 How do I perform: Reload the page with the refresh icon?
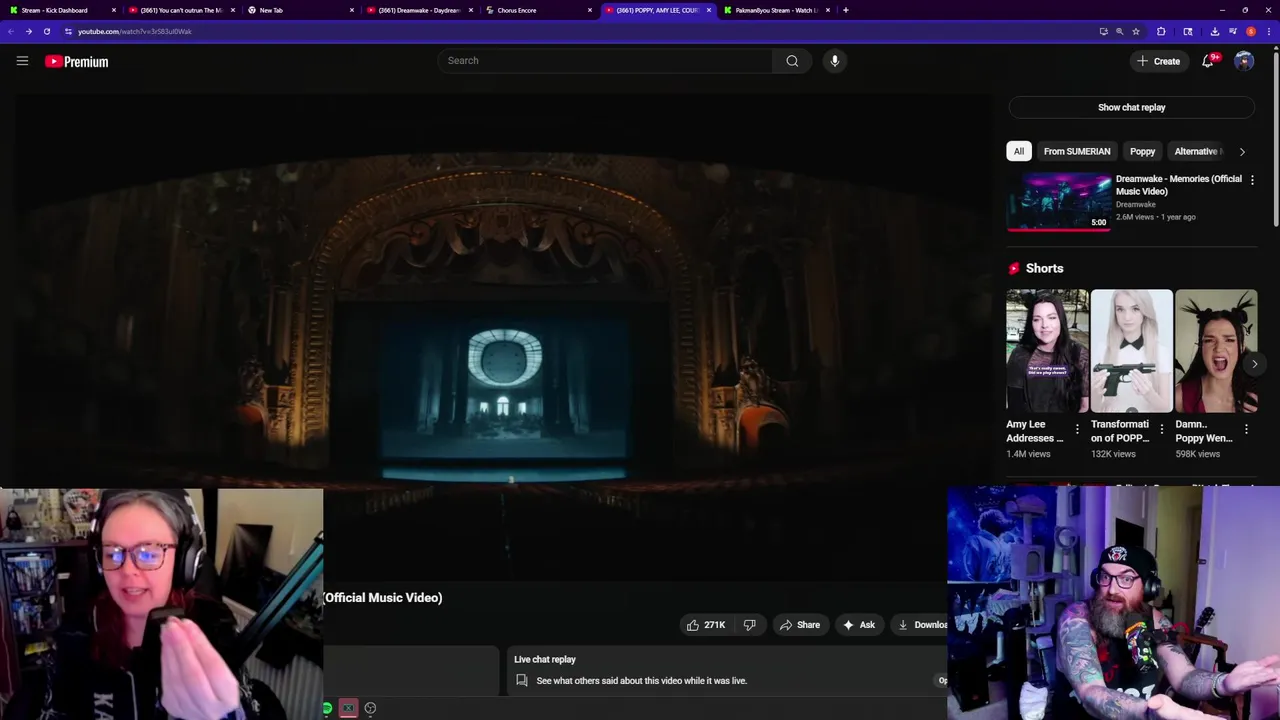click(46, 31)
